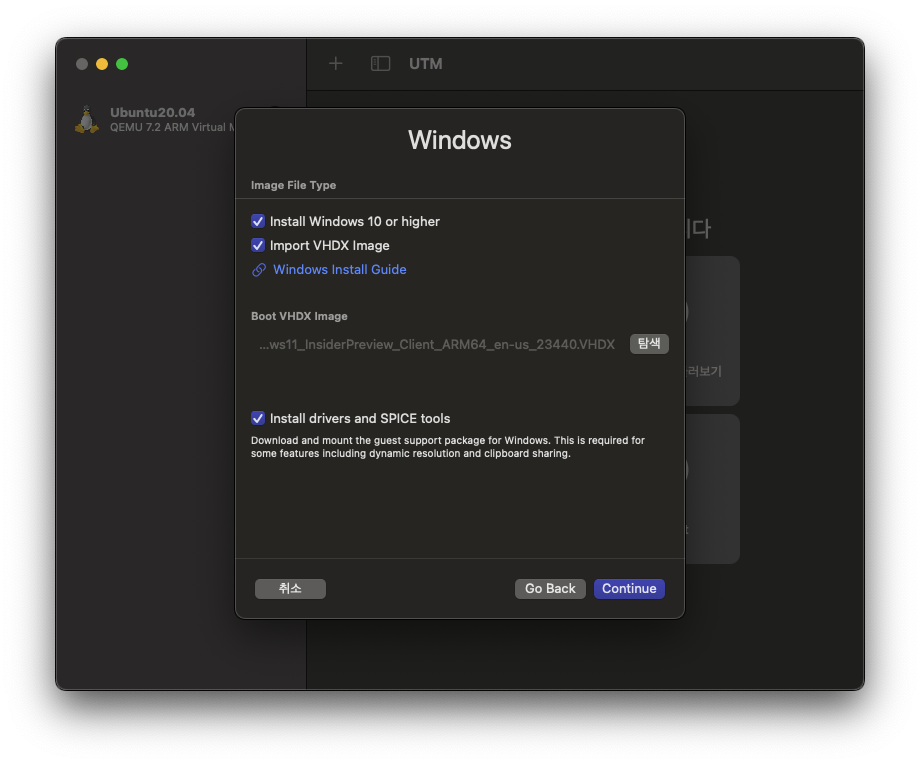Click the Boot VHDX Image label
This screenshot has width=920, height=764.
point(299,316)
